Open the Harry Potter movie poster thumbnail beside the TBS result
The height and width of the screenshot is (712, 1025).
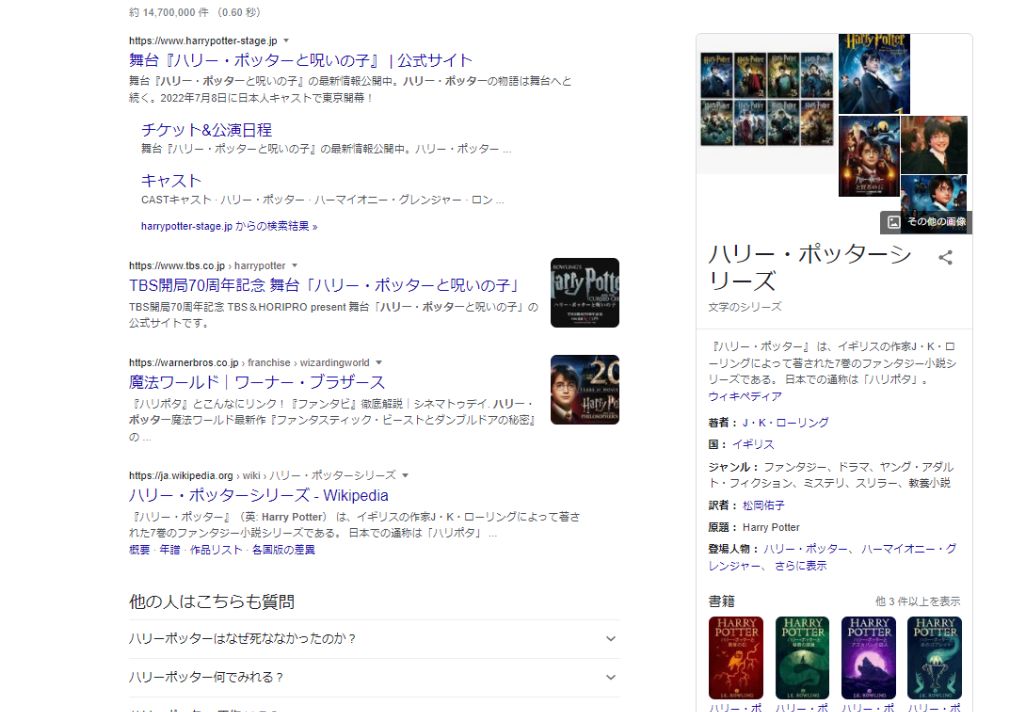[x=584, y=293]
